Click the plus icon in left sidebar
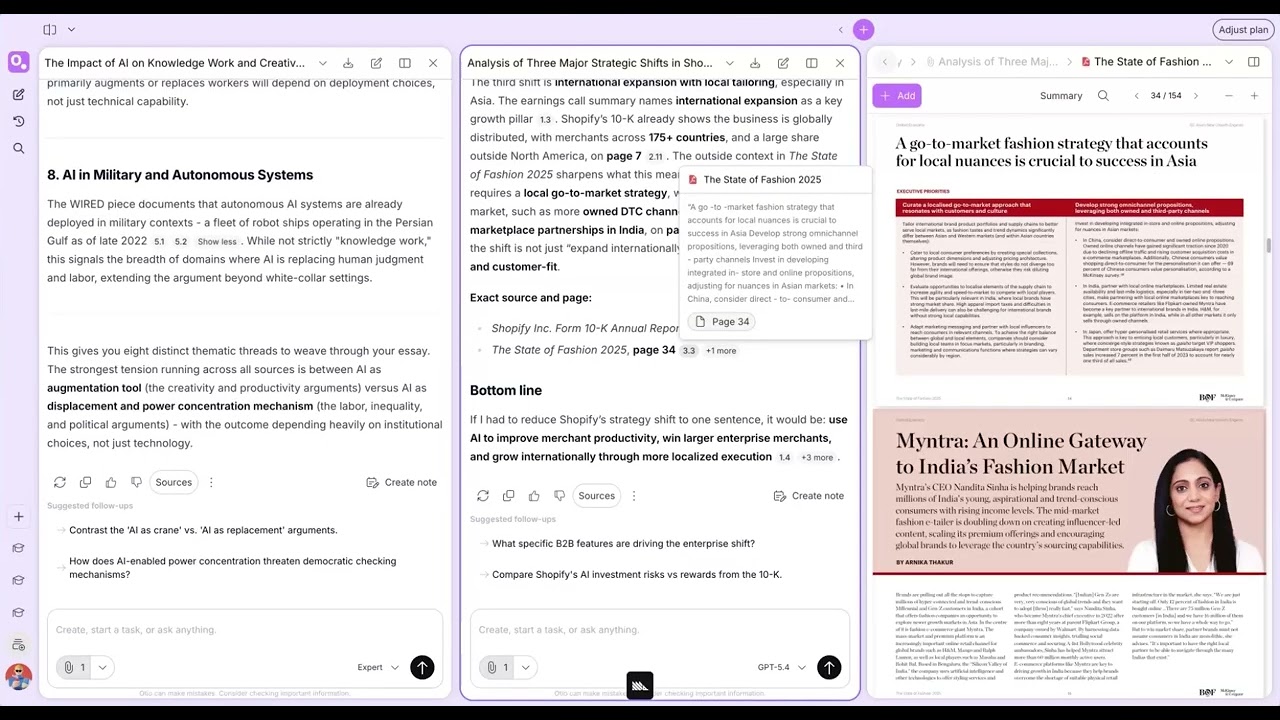Viewport: 1280px width, 720px height. [x=18, y=516]
